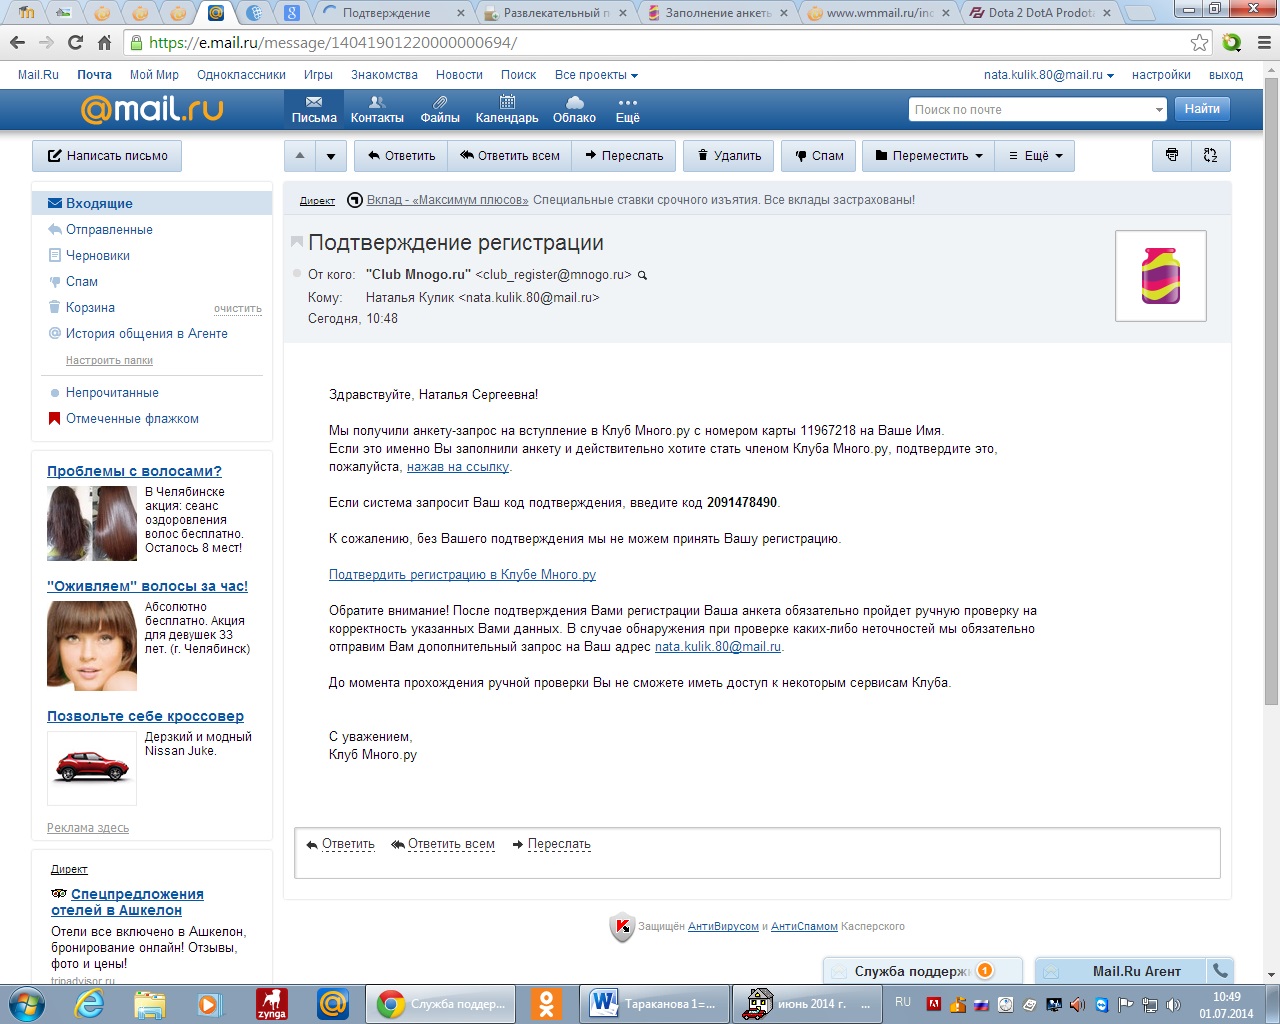Toggle the flag next to the subject Подтверждение регистрации
The width and height of the screenshot is (1280, 1024).
[297, 242]
